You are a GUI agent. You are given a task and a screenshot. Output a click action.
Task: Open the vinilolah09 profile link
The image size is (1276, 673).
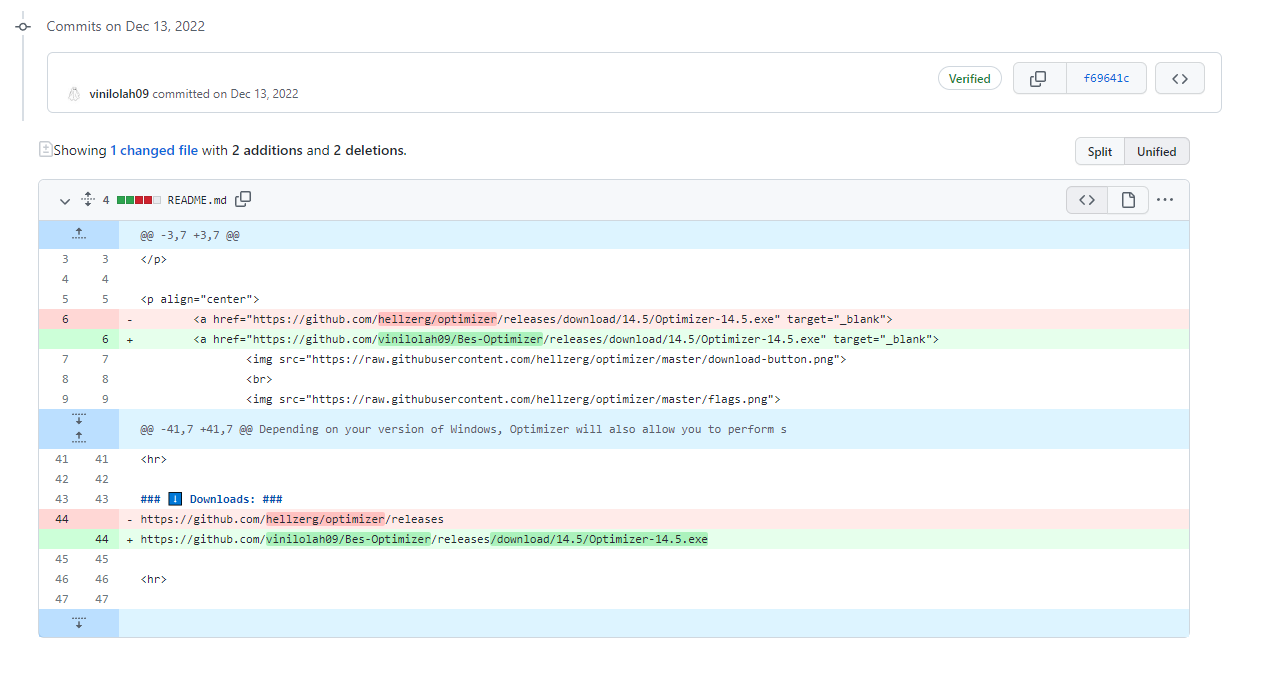click(x=118, y=93)
